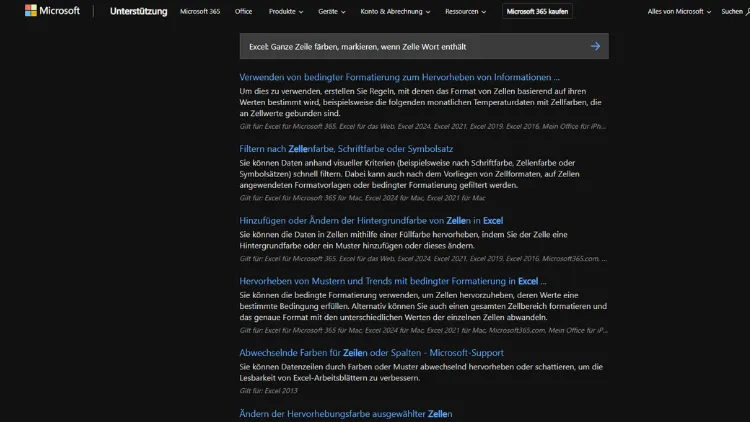Open result Abwechselnde Farben für Zeilen oder Spalten
Image resolution: width=750 pixels, height=422 pixels.
(x=371, y=353)
